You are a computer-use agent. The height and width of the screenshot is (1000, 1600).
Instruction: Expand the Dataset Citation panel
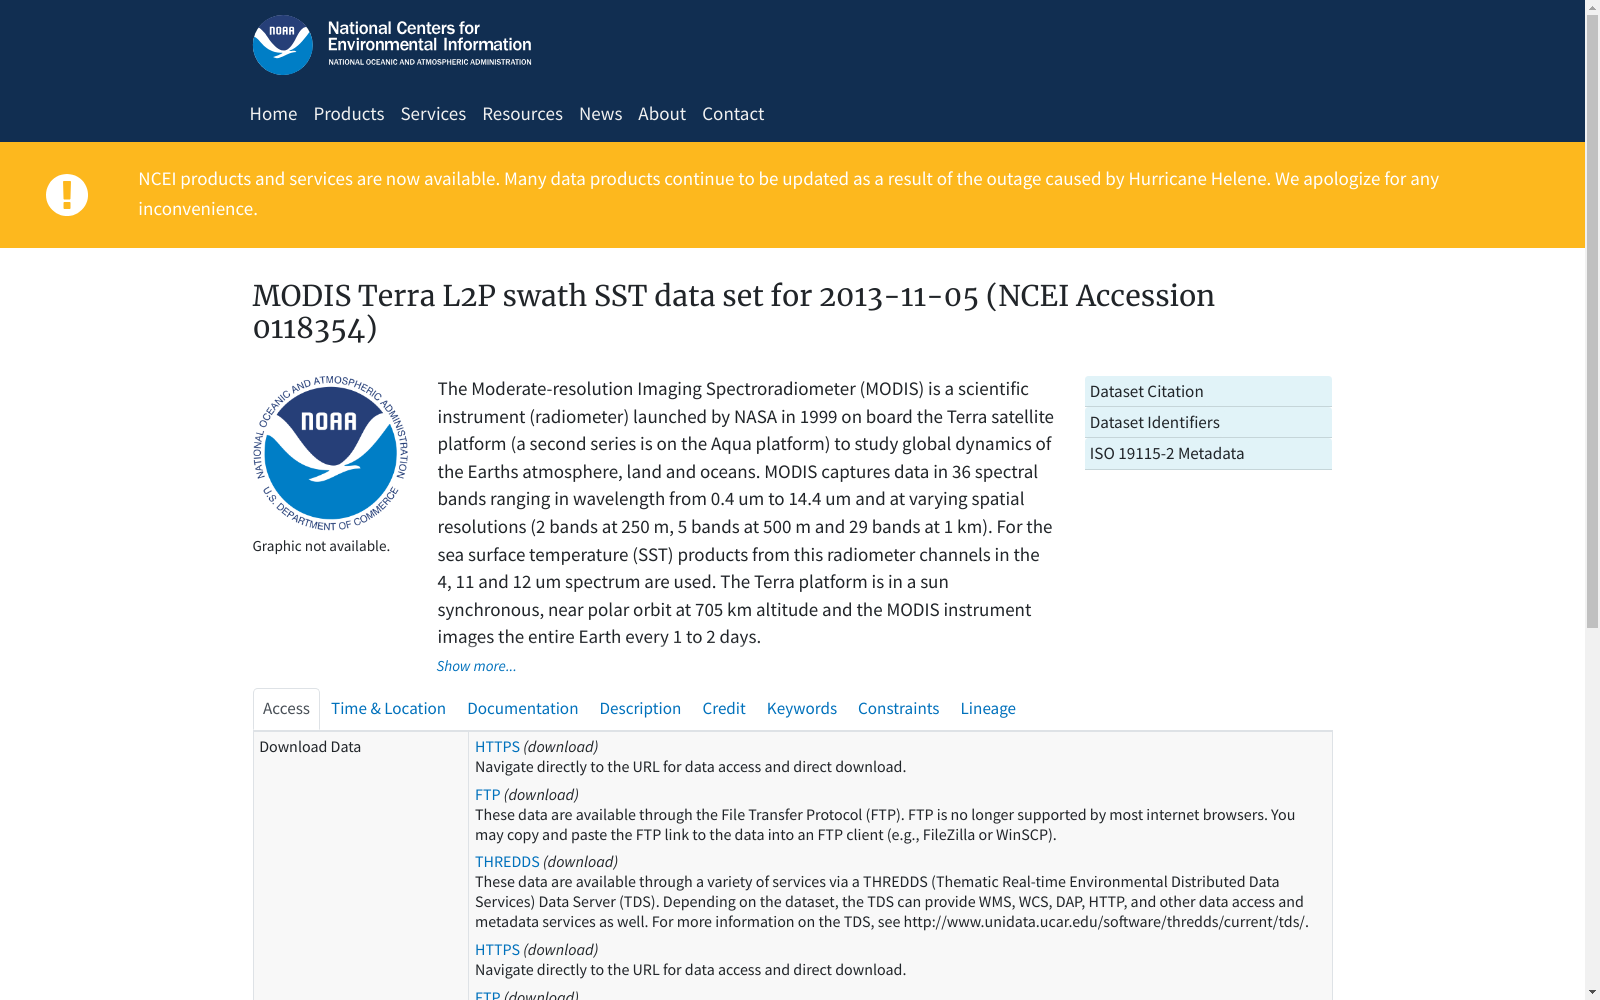point(1208,391)
